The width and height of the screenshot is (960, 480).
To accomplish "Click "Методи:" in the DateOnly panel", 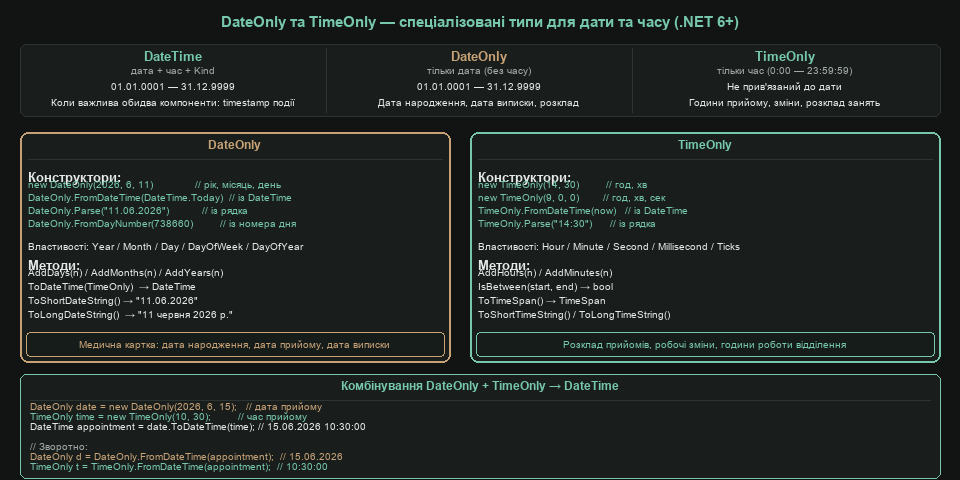I will click(54, 265).
